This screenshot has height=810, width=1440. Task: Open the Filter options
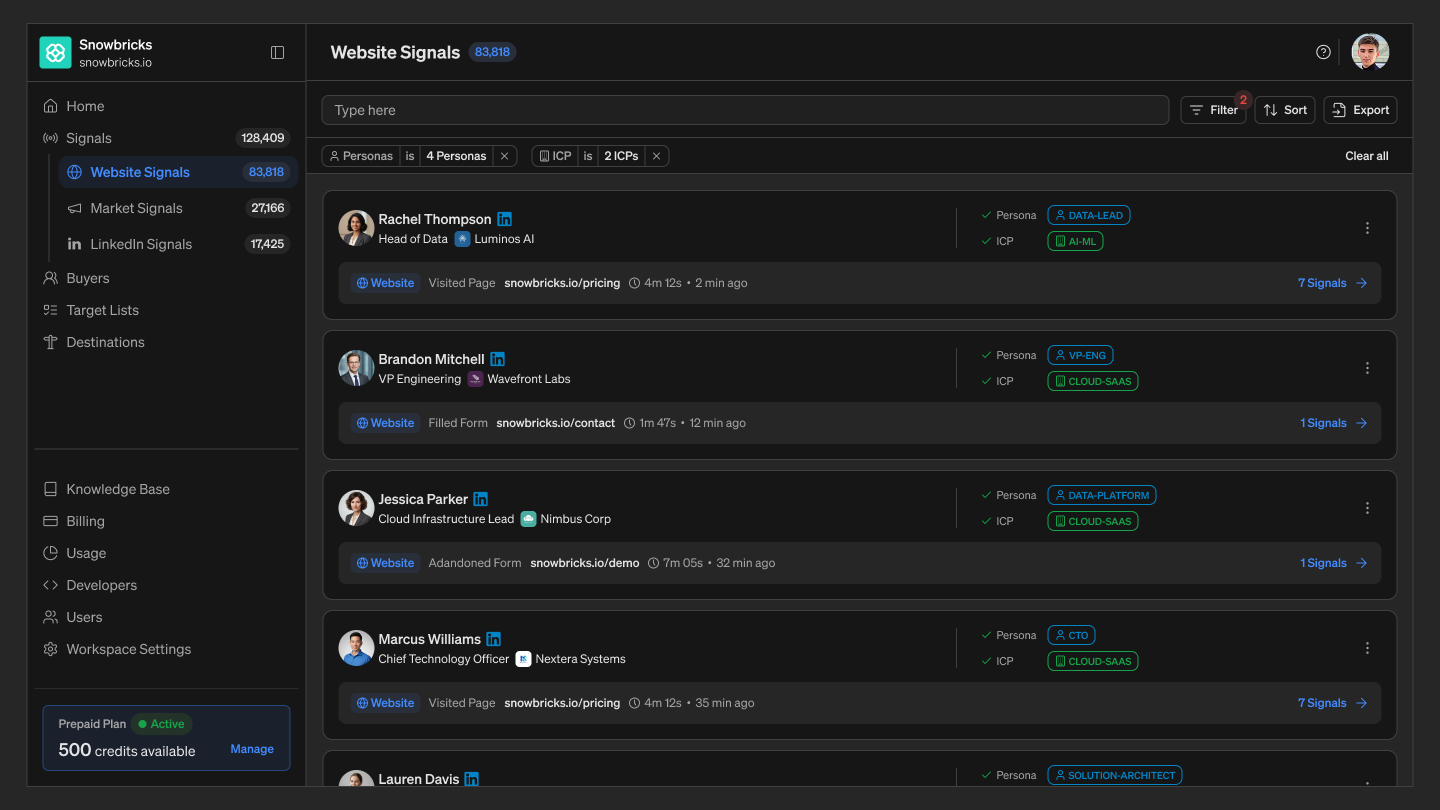1214,110
